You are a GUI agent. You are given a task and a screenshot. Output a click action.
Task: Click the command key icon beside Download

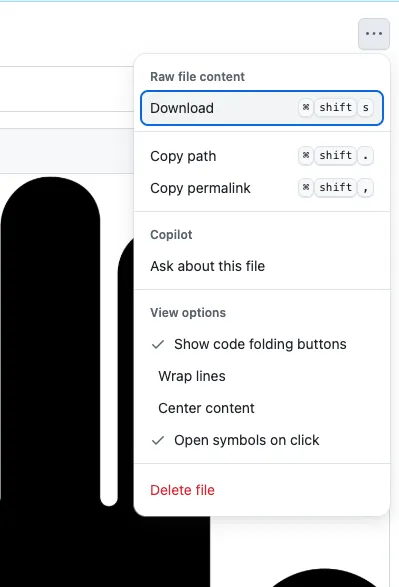306,107
